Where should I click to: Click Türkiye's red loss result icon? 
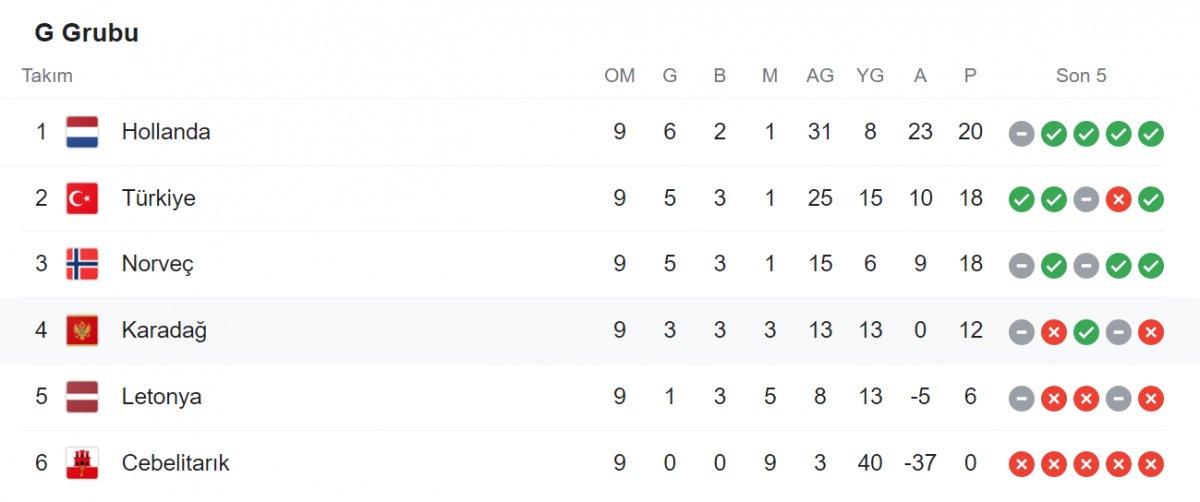(1118, 199)
